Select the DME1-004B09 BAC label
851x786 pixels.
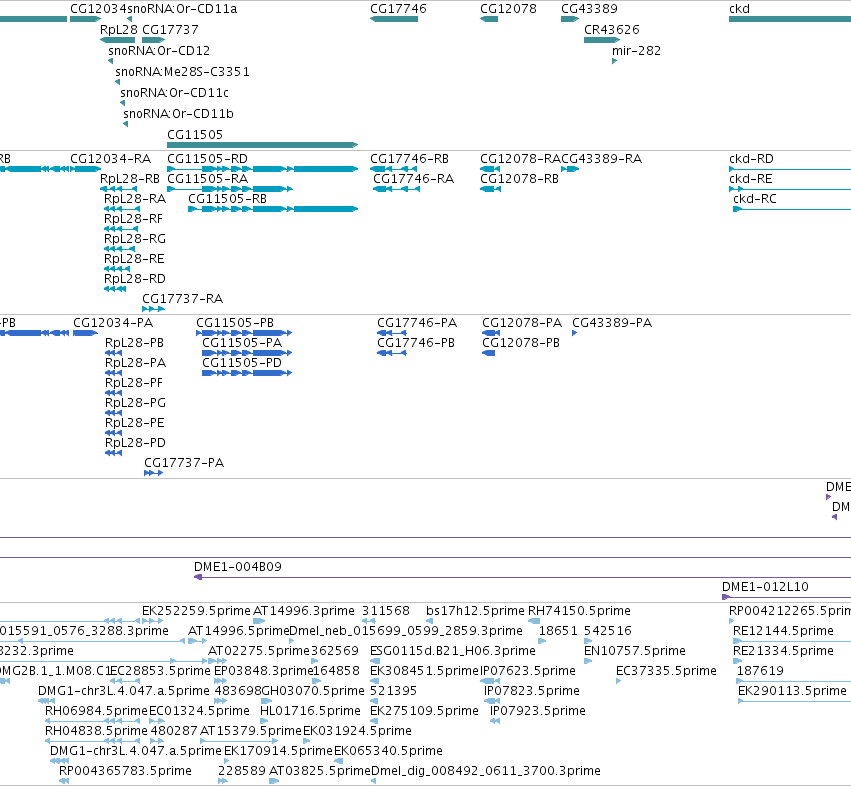click(238, 567)
